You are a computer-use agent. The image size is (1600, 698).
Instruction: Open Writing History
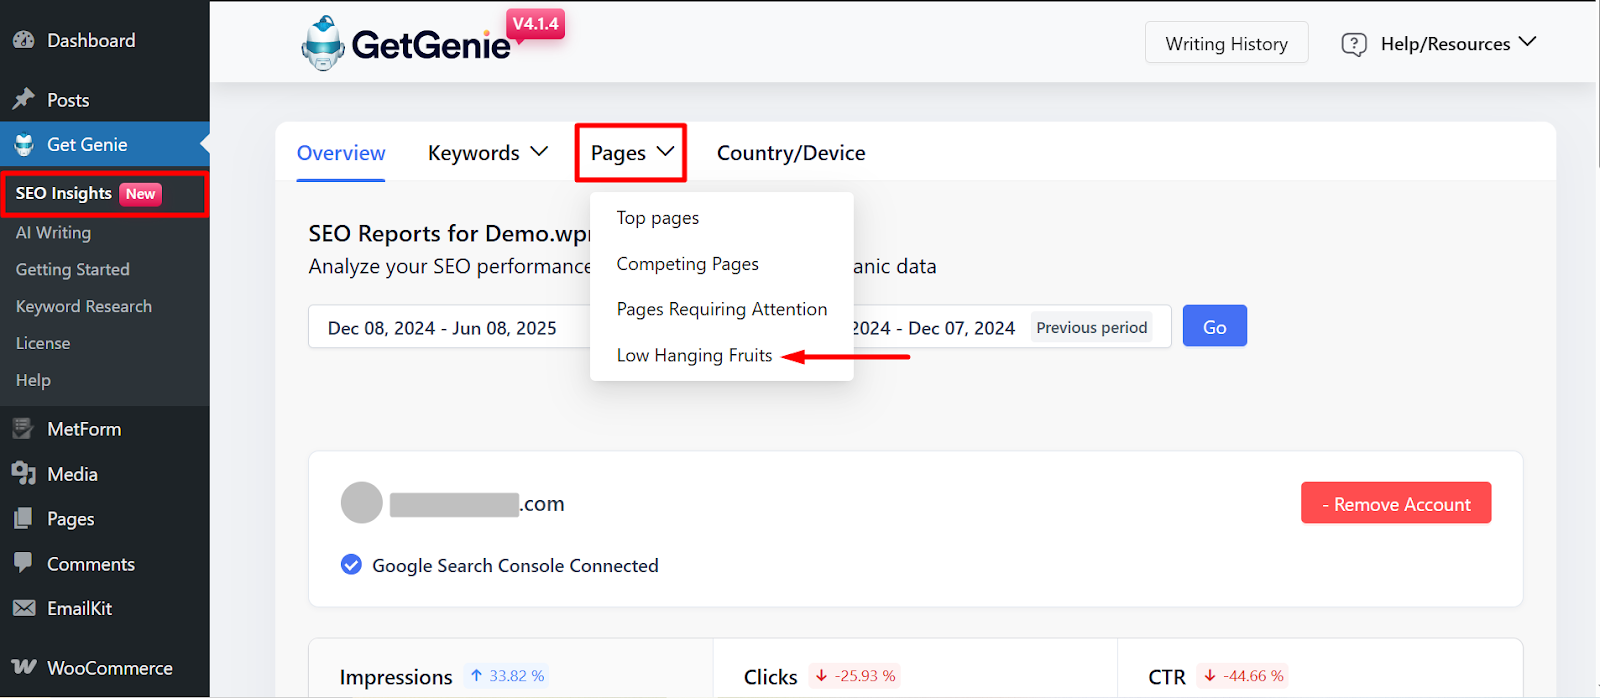pos(1226,43)
